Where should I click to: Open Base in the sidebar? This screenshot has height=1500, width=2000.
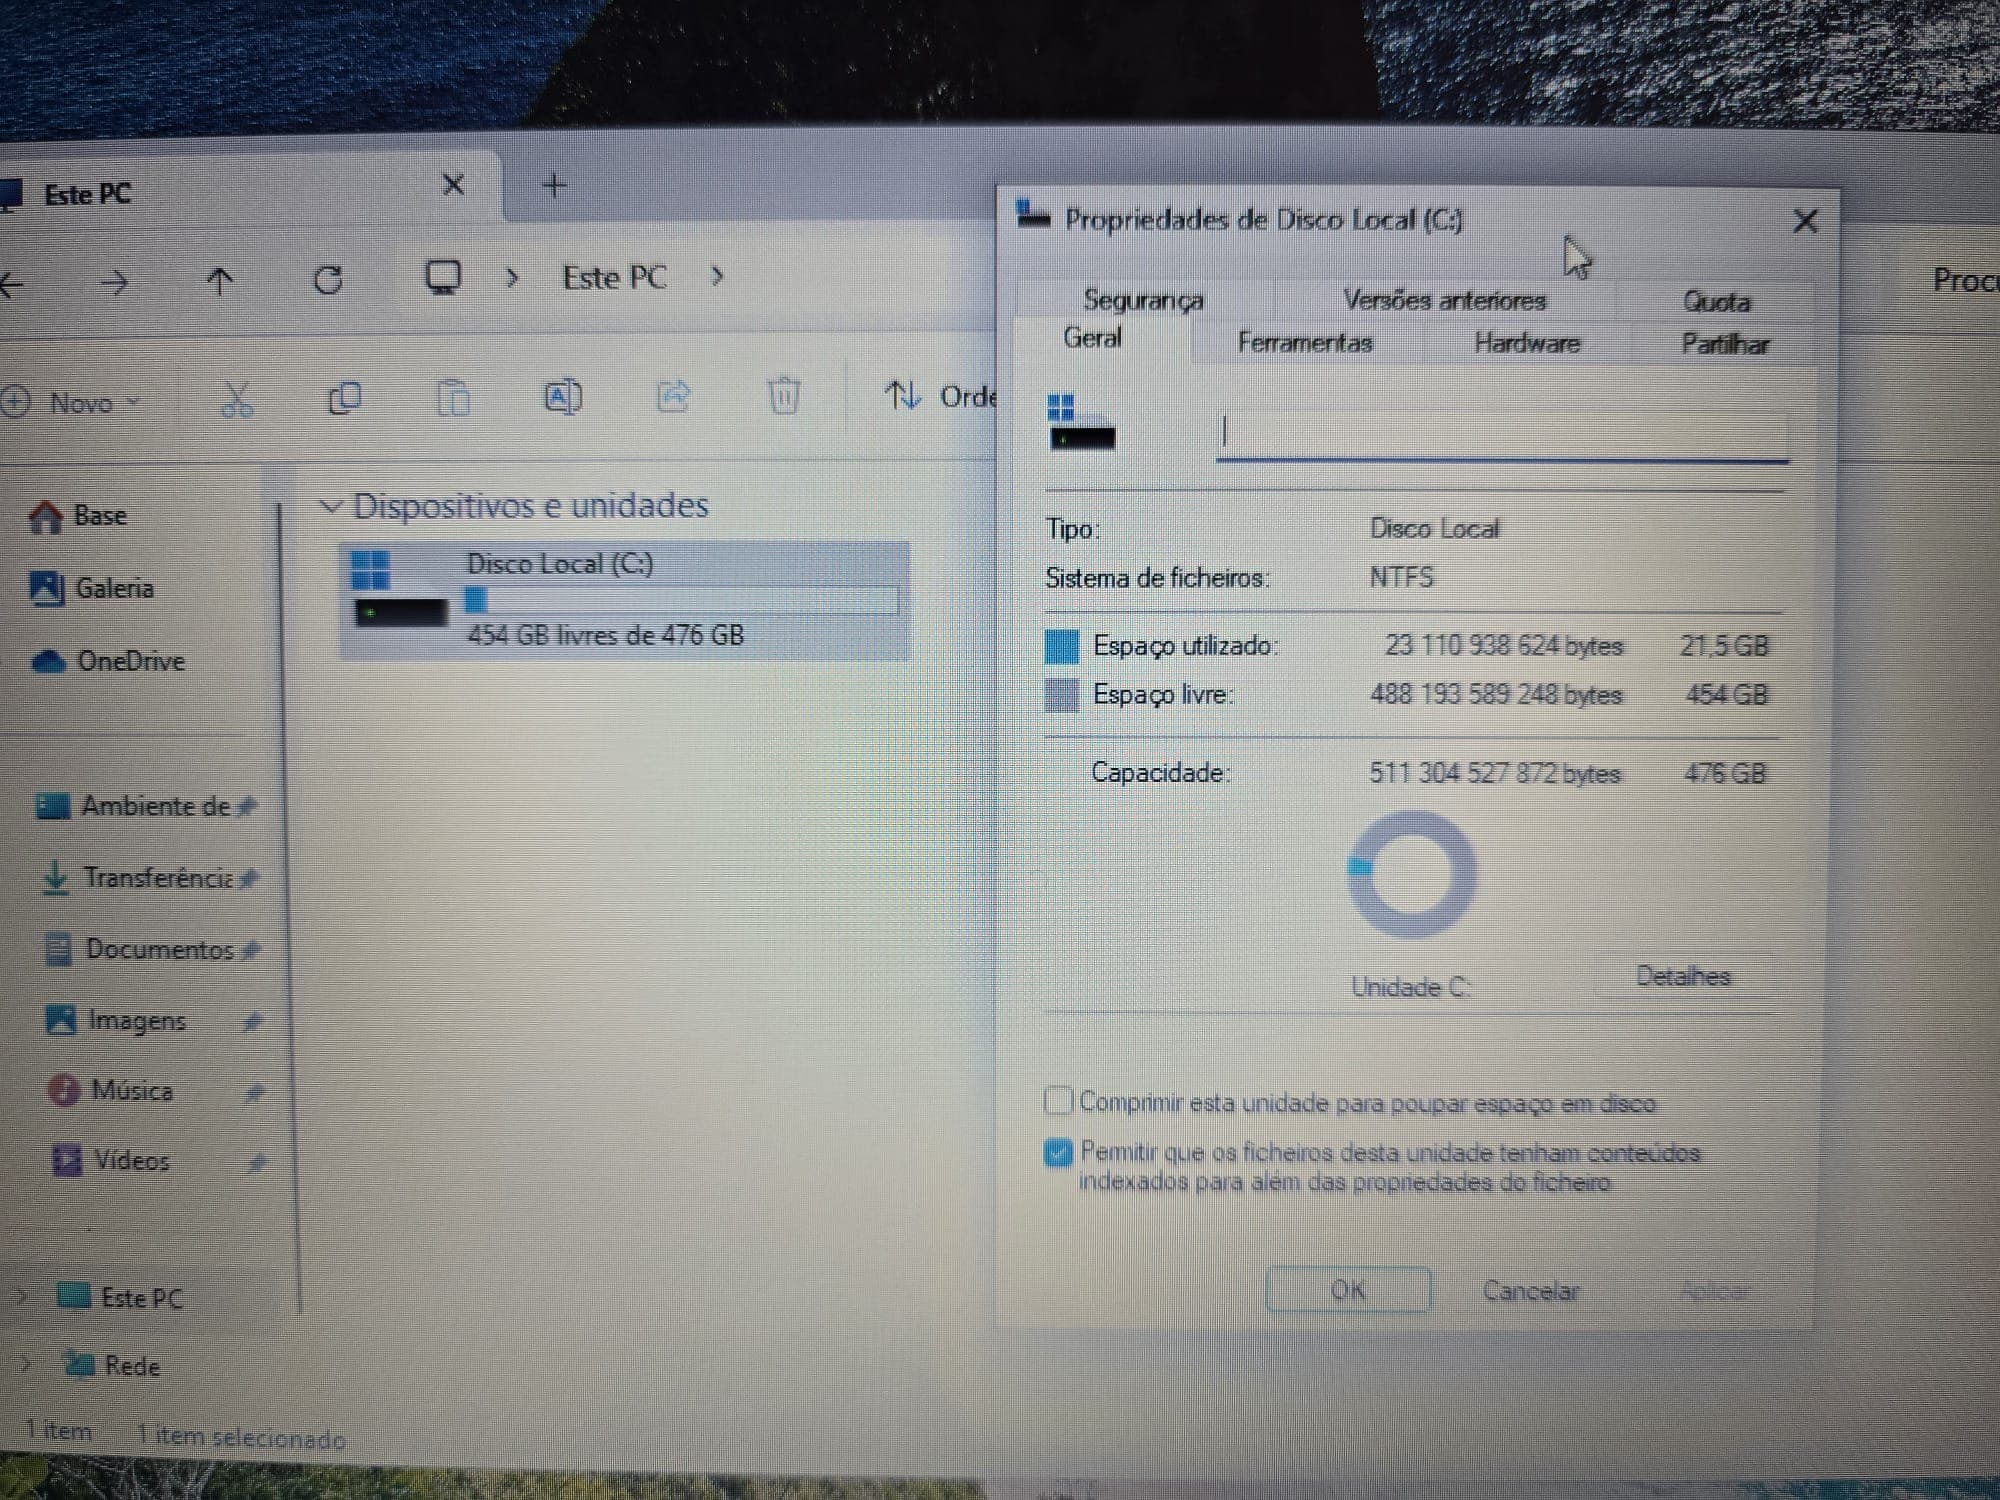pos(78,516)
